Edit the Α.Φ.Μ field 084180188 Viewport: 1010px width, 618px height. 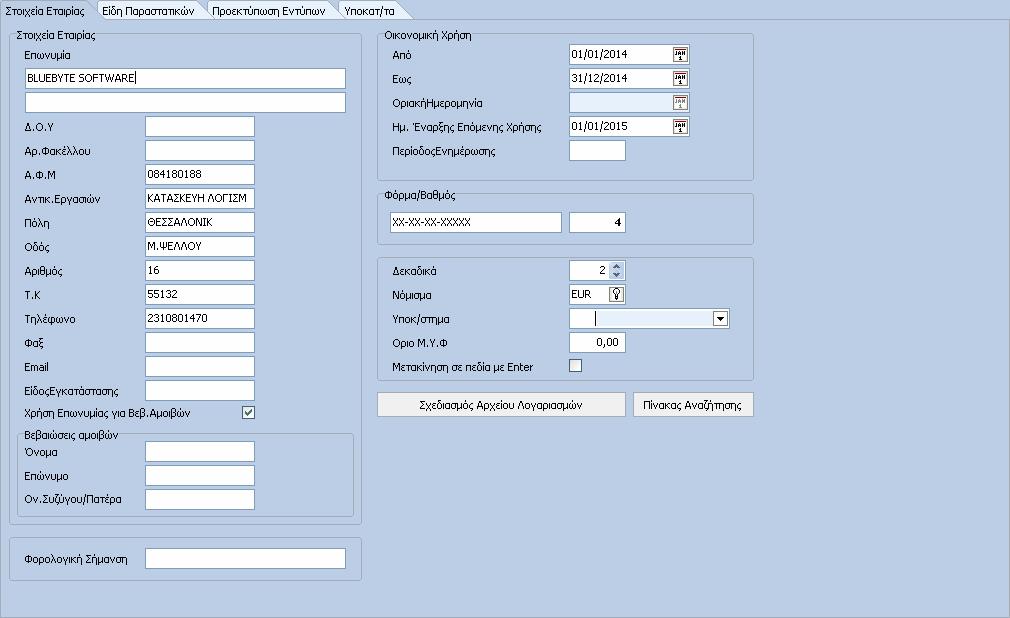[x=200, y=174]
